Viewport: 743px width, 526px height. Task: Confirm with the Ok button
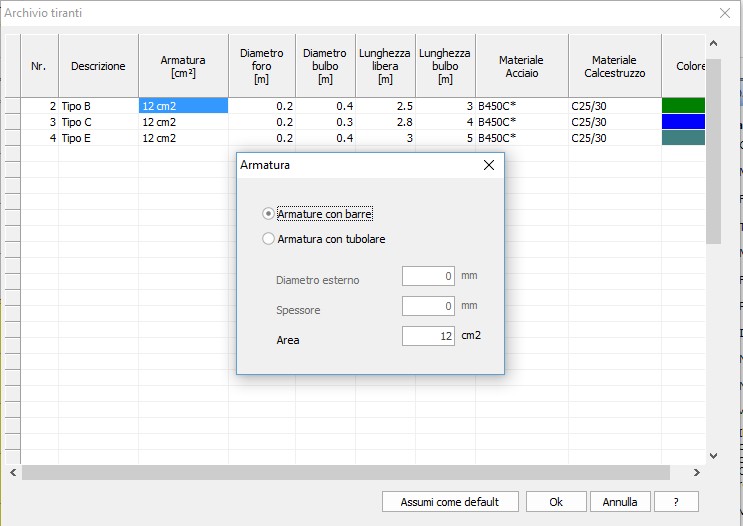556,501
